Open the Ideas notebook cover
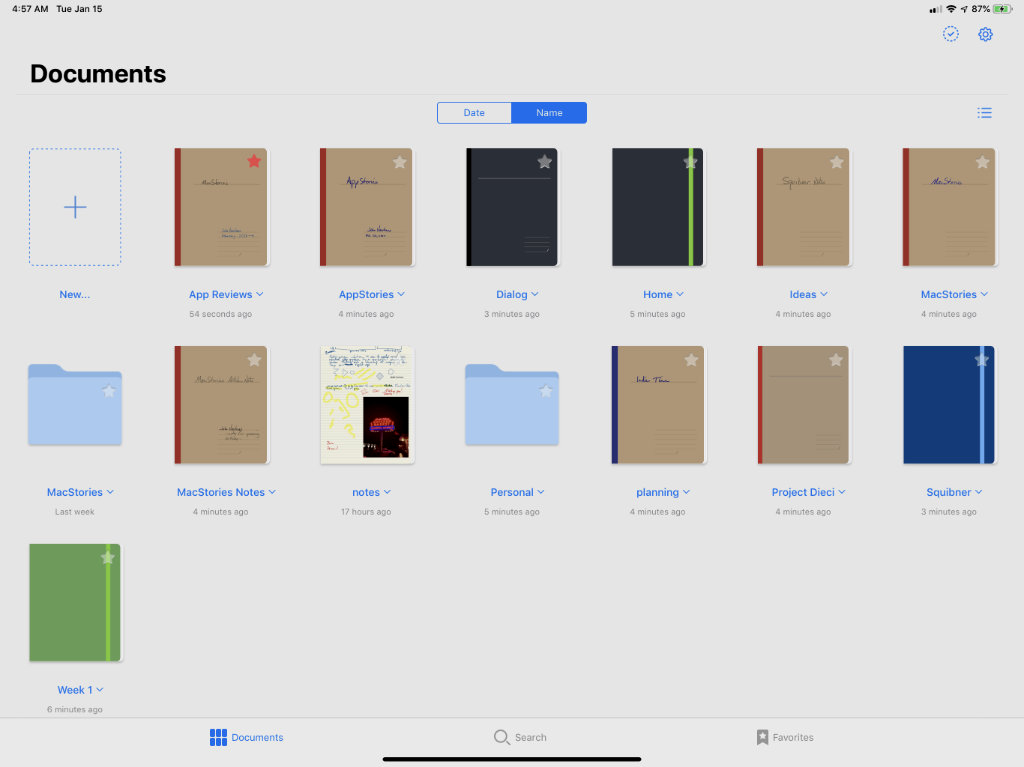 pos(803,207)
